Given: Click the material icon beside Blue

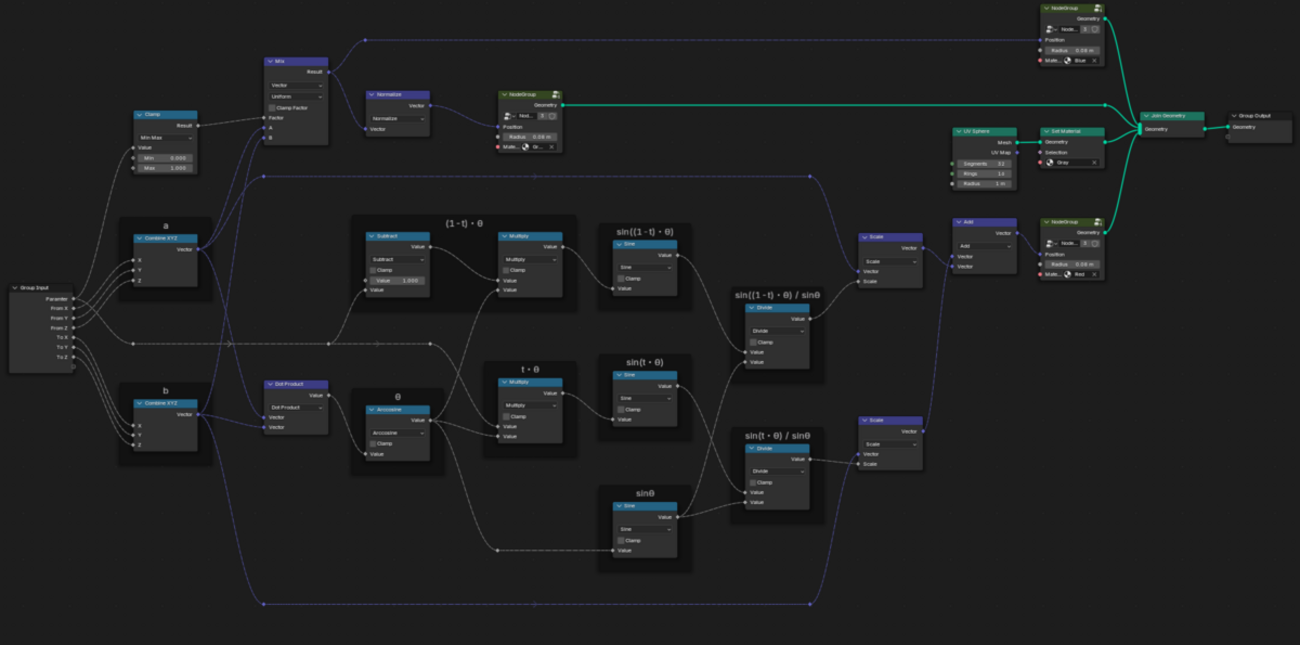Looking at the screenshot, I should (1069, 60).
